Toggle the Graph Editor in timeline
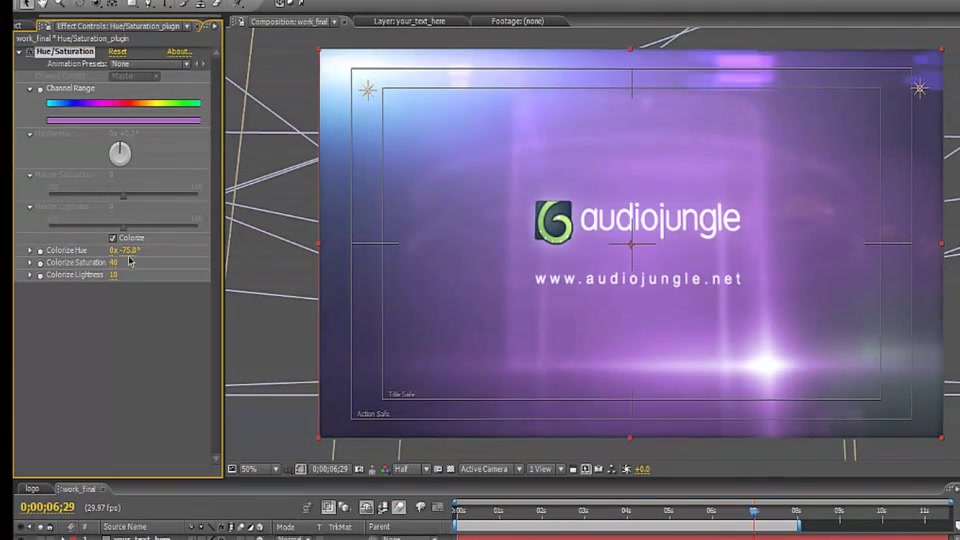This screenshot has height=540, width=960. (x=437, y=507)
